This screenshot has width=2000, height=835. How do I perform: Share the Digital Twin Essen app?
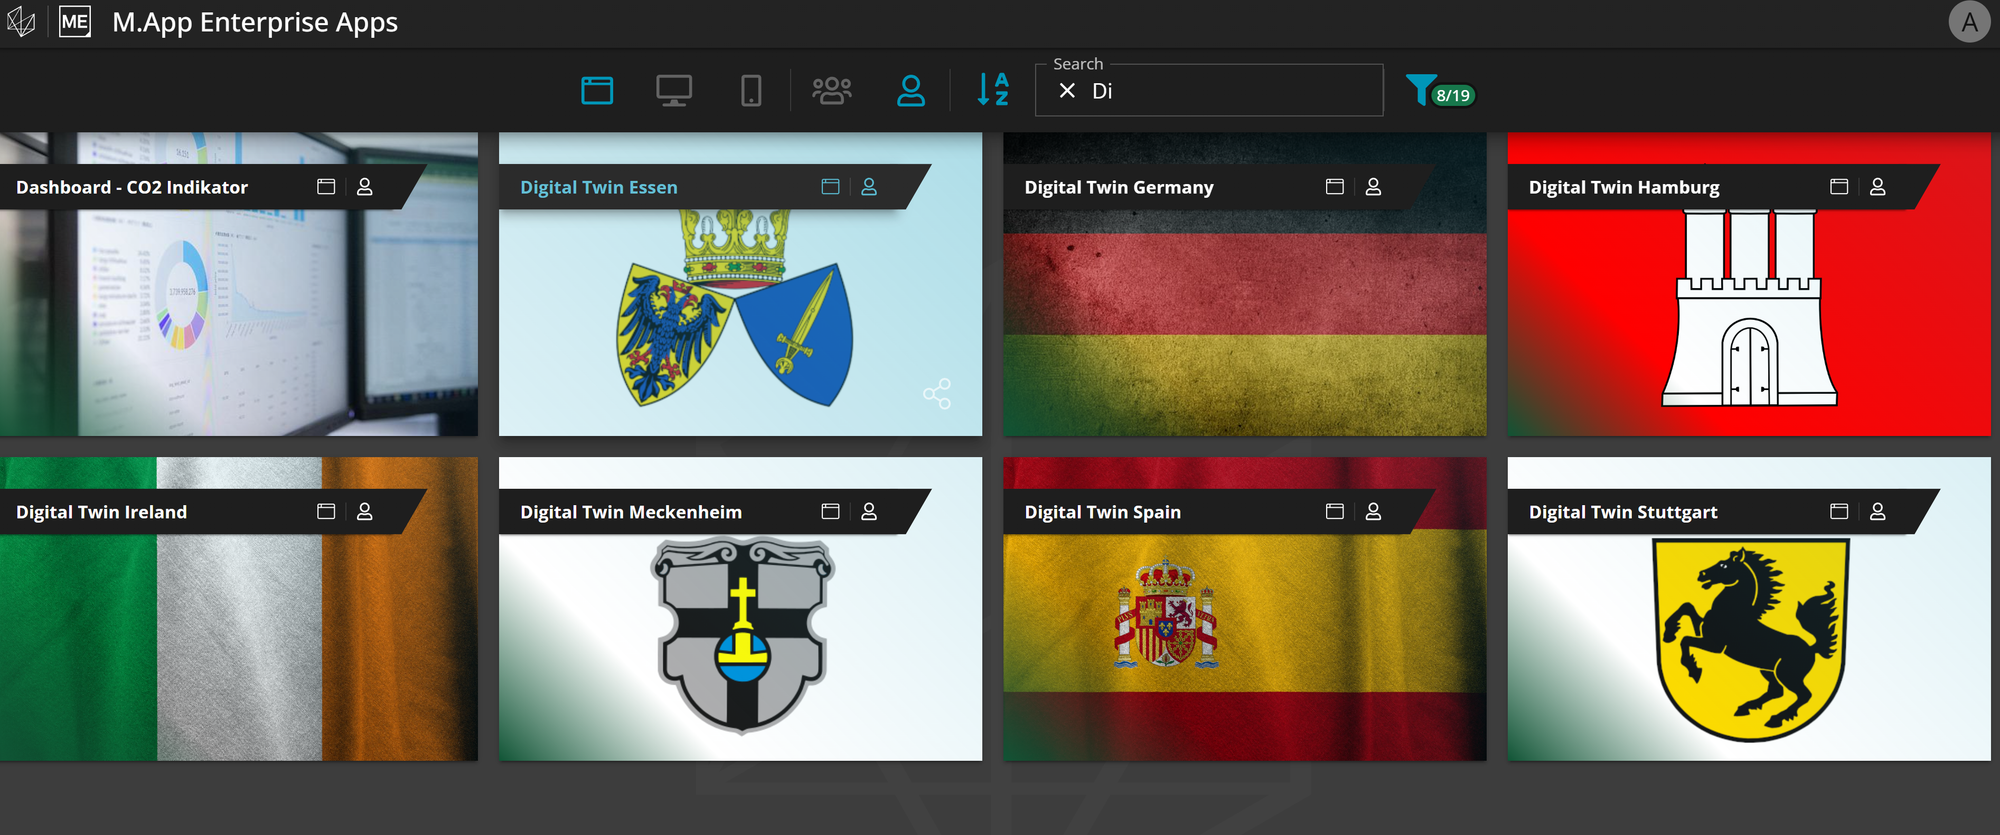(x=937, y=394)
